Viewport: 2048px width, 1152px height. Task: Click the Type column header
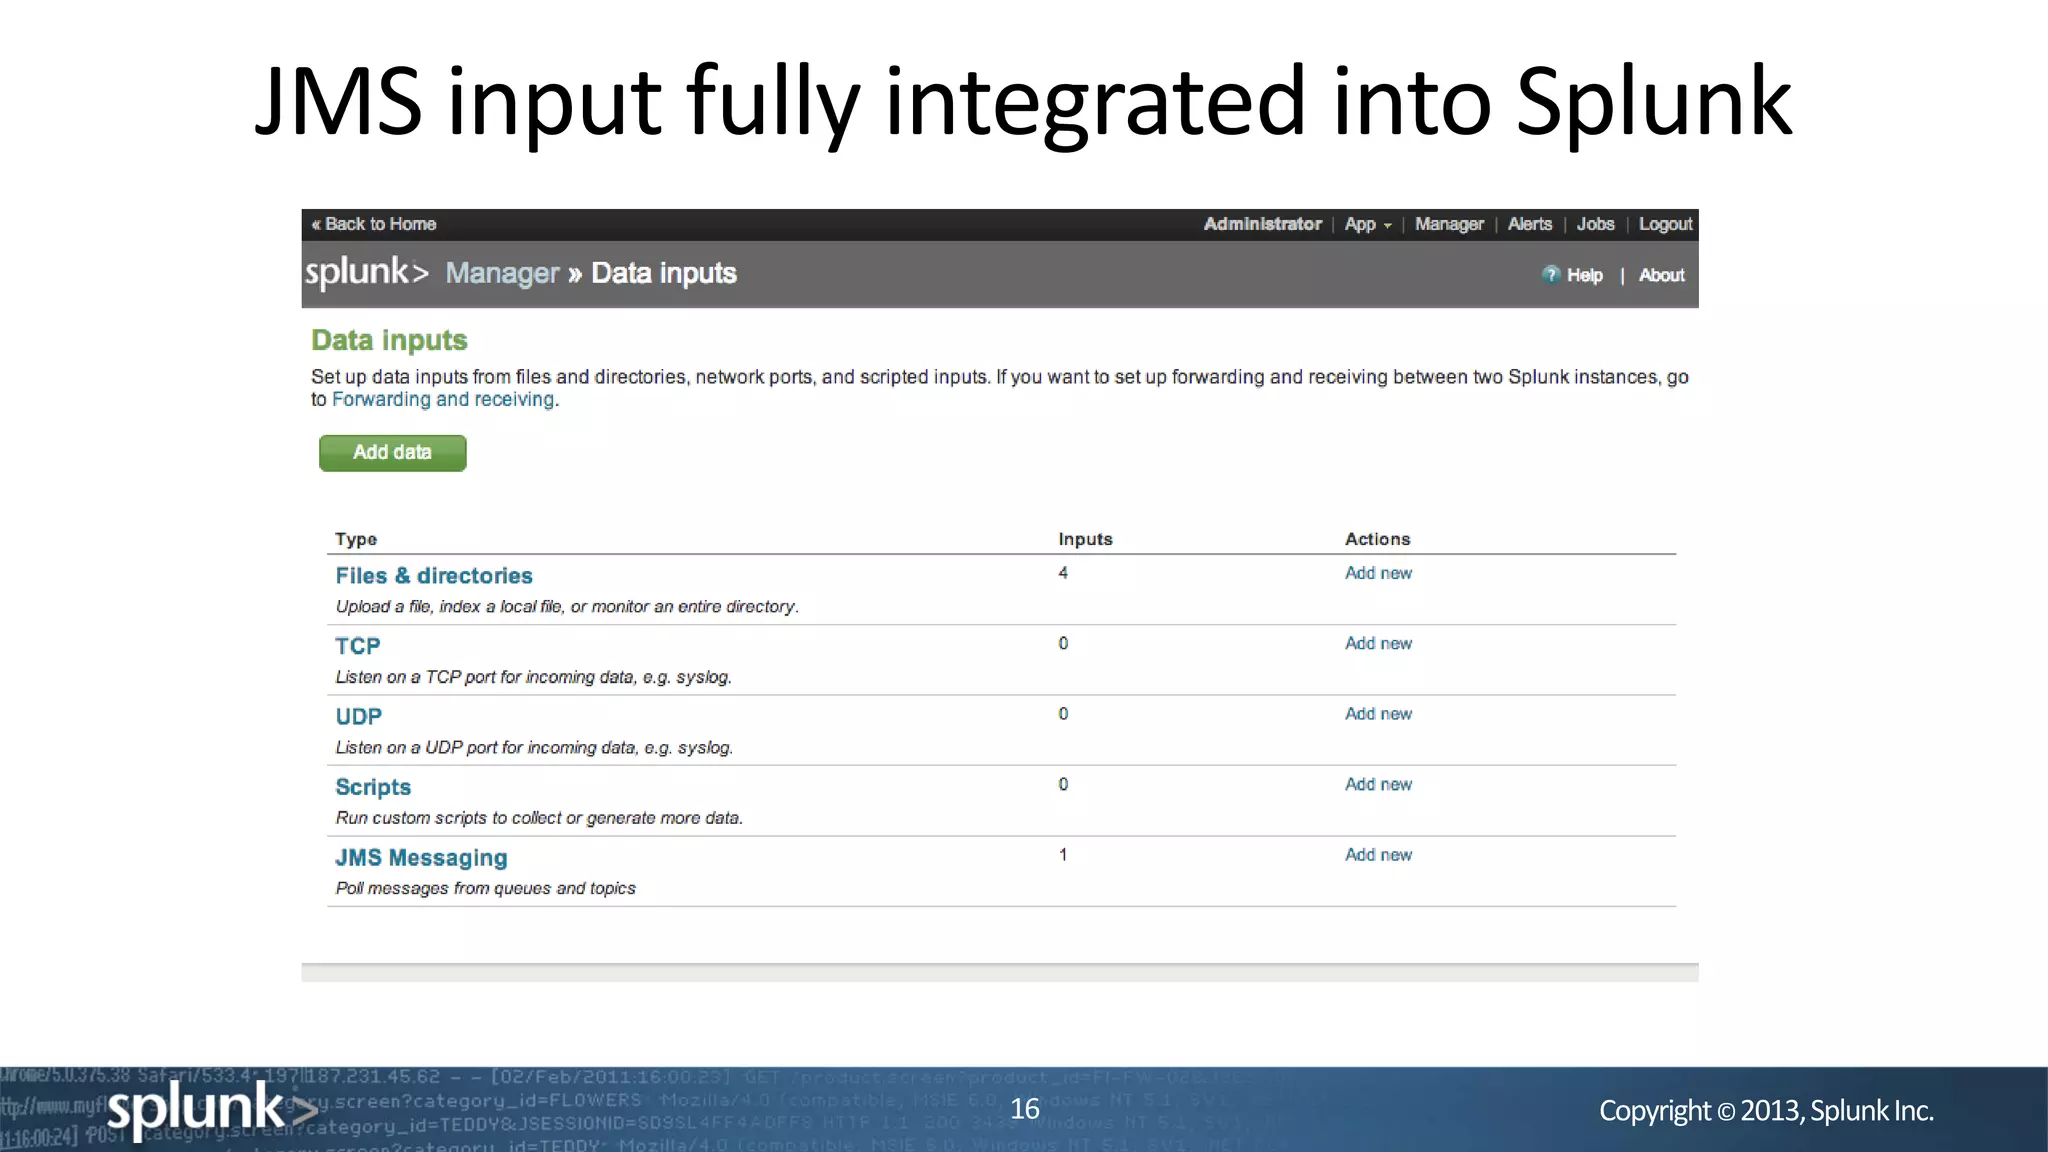356,539
